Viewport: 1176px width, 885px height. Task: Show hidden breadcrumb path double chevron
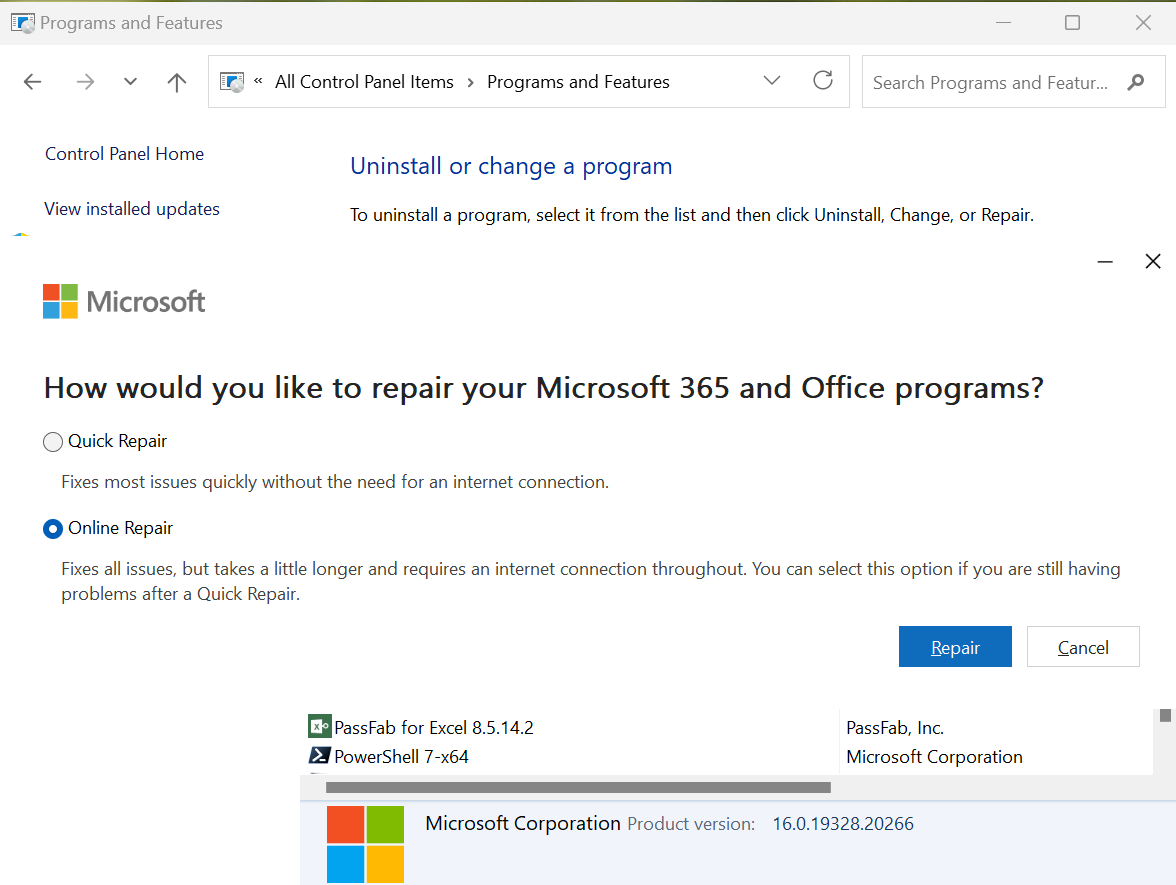point(258,81)
